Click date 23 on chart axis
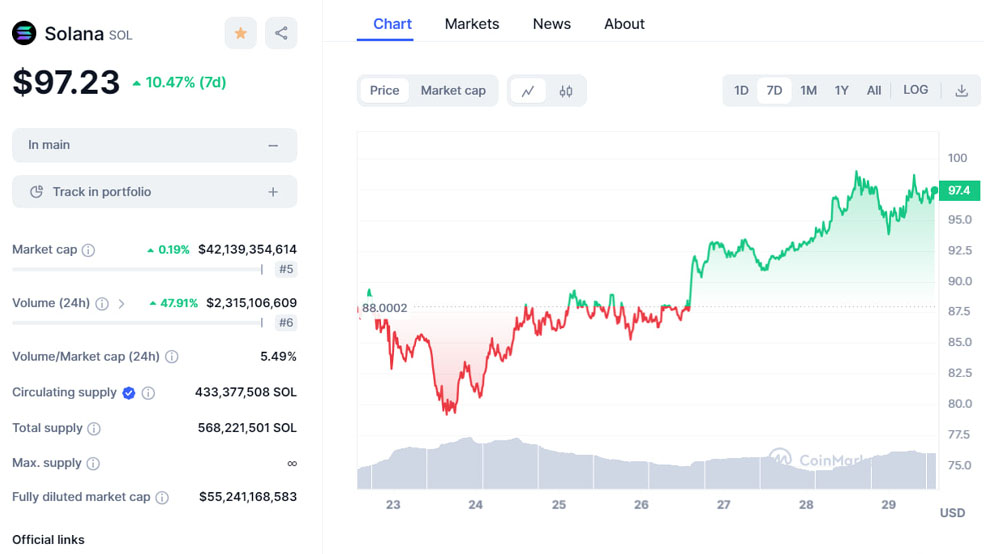Viewport: 984px width, 554px height. (x=393, y=504)
